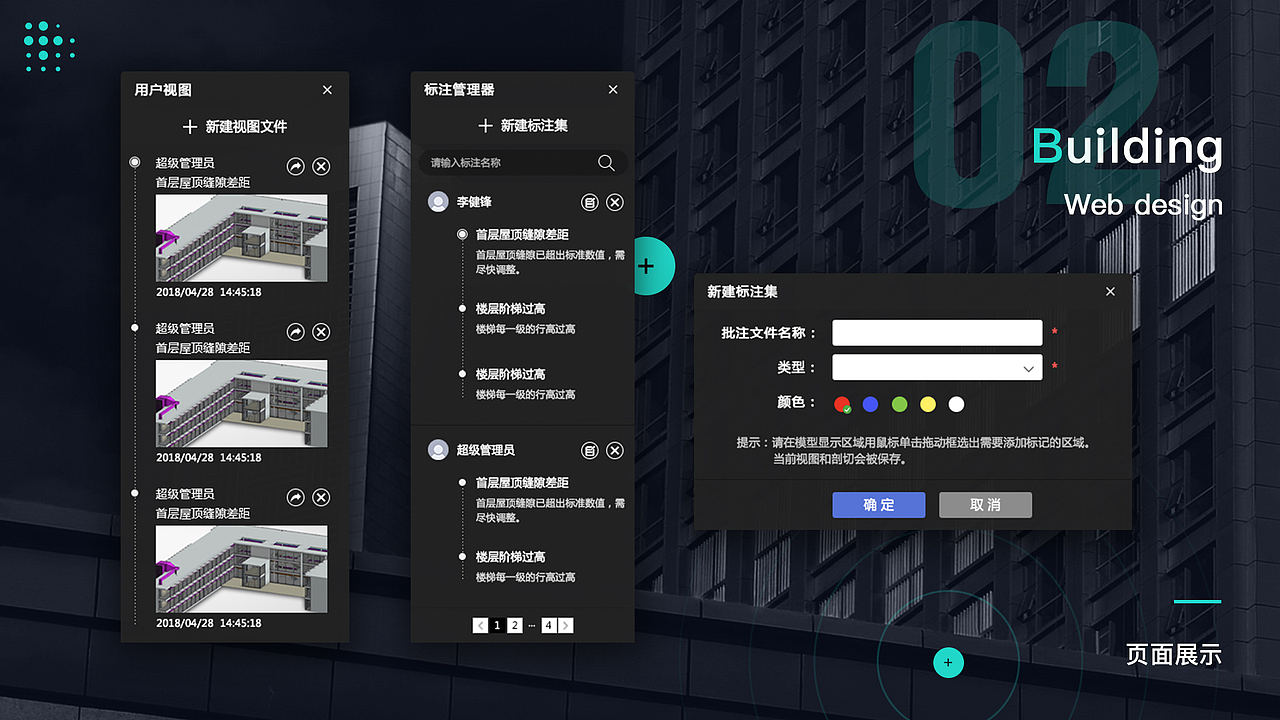The width and height of the screenshot is (1280, 720).
Task: Select the third view's timeline radio dot
Action: (134, 493)
